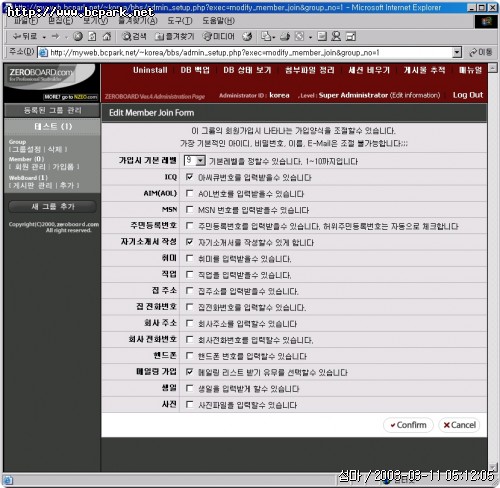The image size is (500, 488).
Task: Check the 핸드폰 checkbox
Action: tap(189, 356)
